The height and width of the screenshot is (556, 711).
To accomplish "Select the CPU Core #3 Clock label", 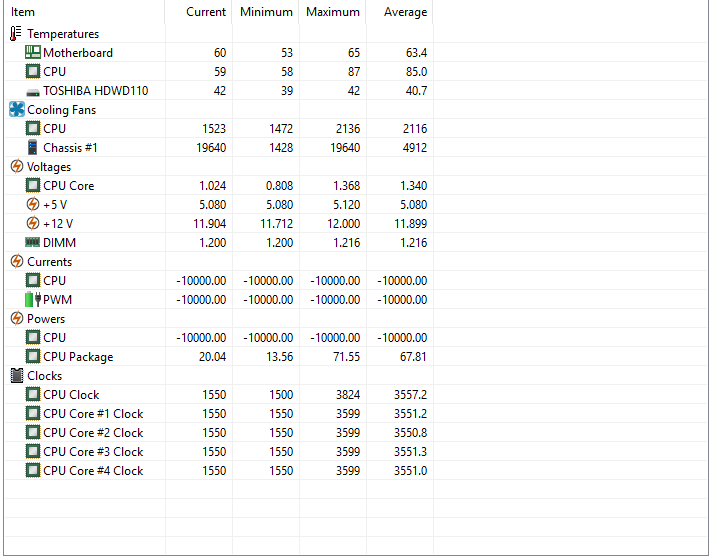I will tap(93, 452).
